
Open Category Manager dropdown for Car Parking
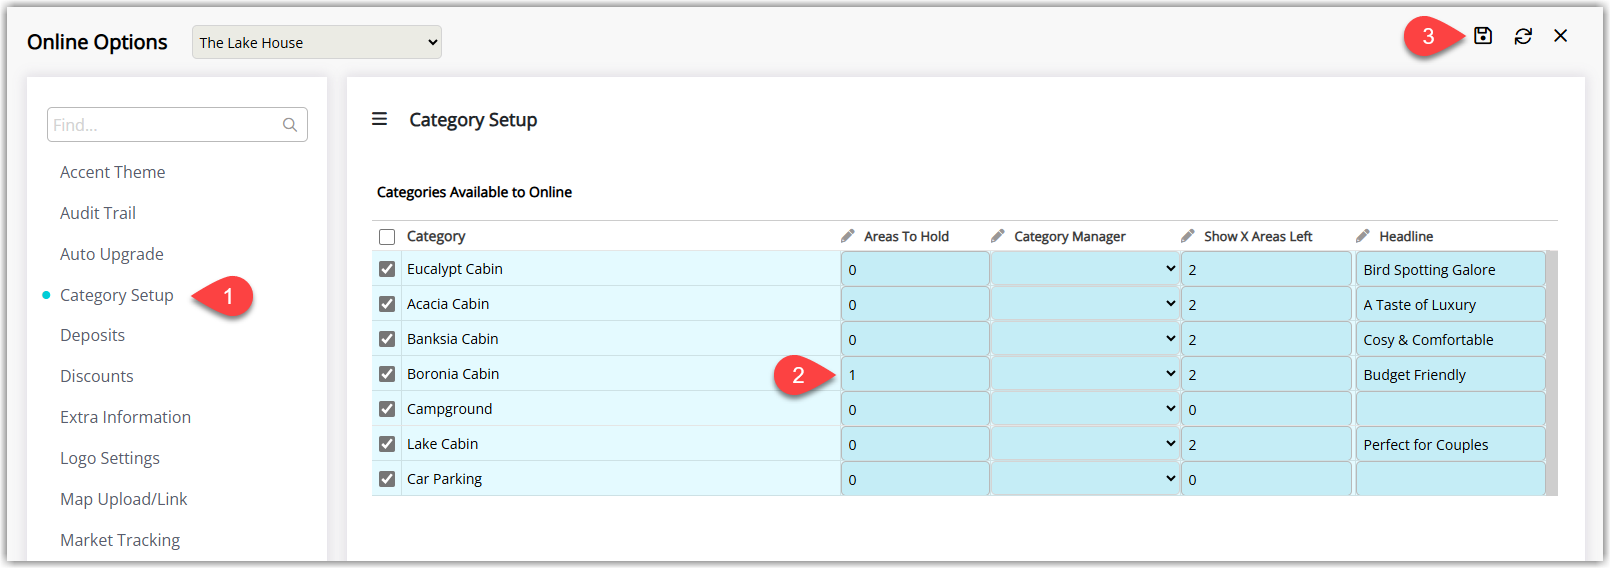(x=1085, y=479)
